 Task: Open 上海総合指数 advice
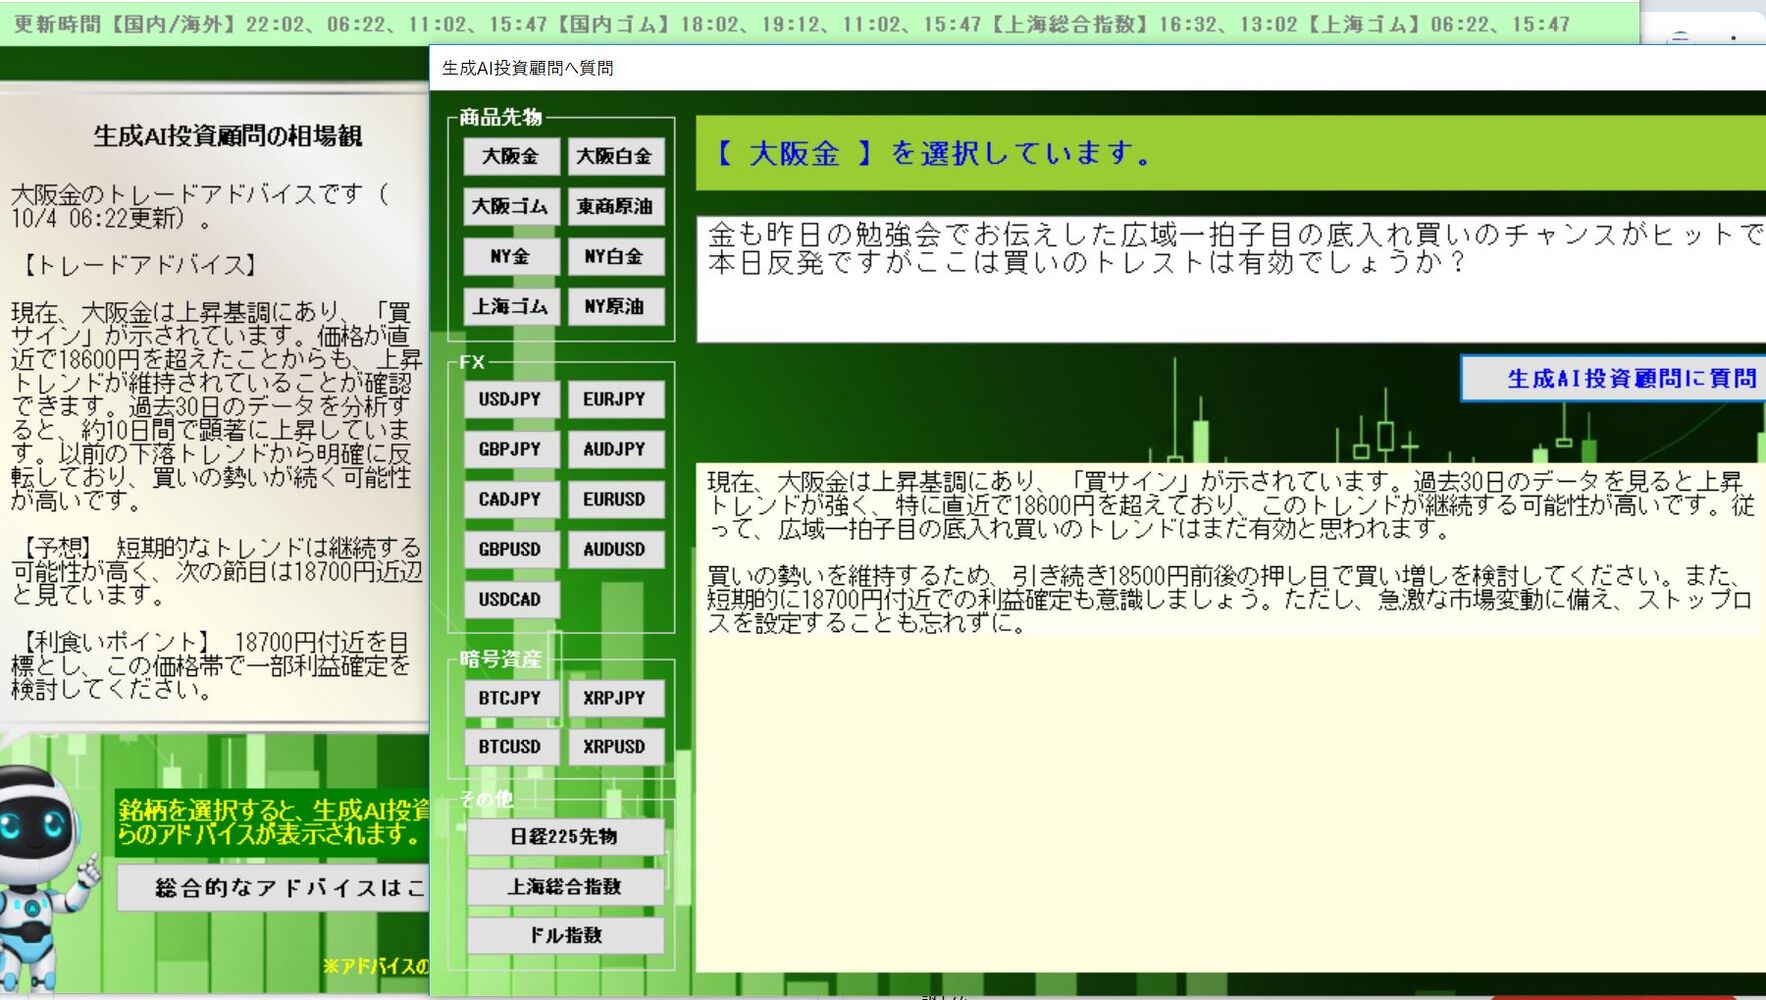coord(565,886)
